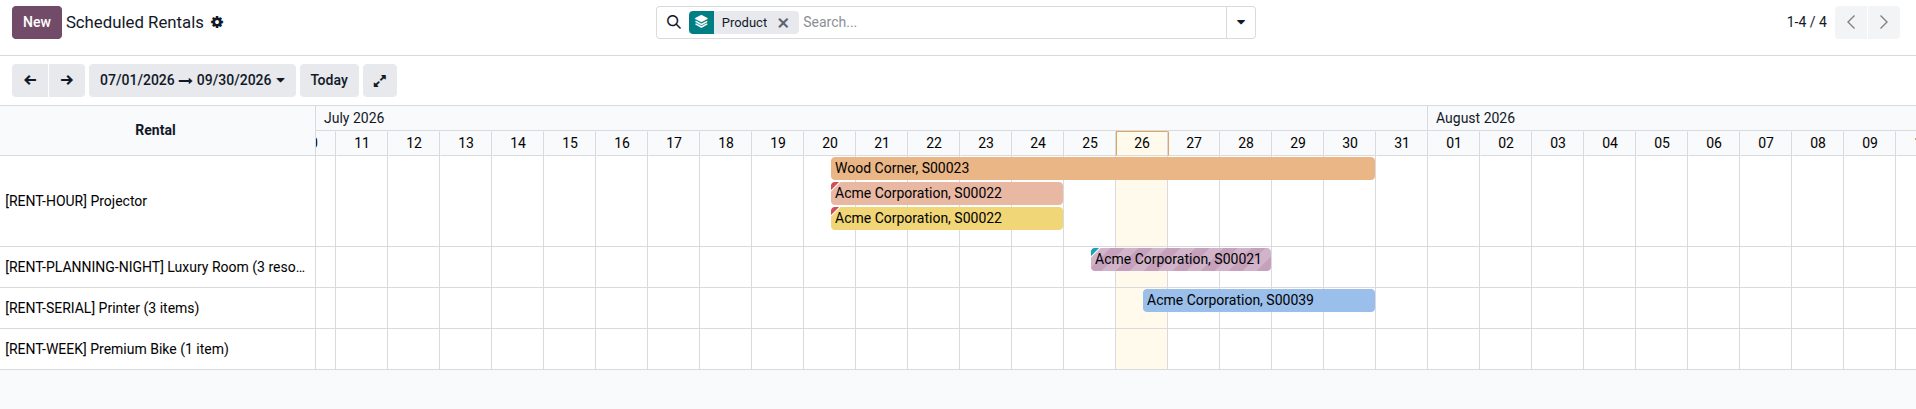The height and width of the screenshot is (409, 1916).
Task: Go to the next pager page
Action: coord(1884,22)
